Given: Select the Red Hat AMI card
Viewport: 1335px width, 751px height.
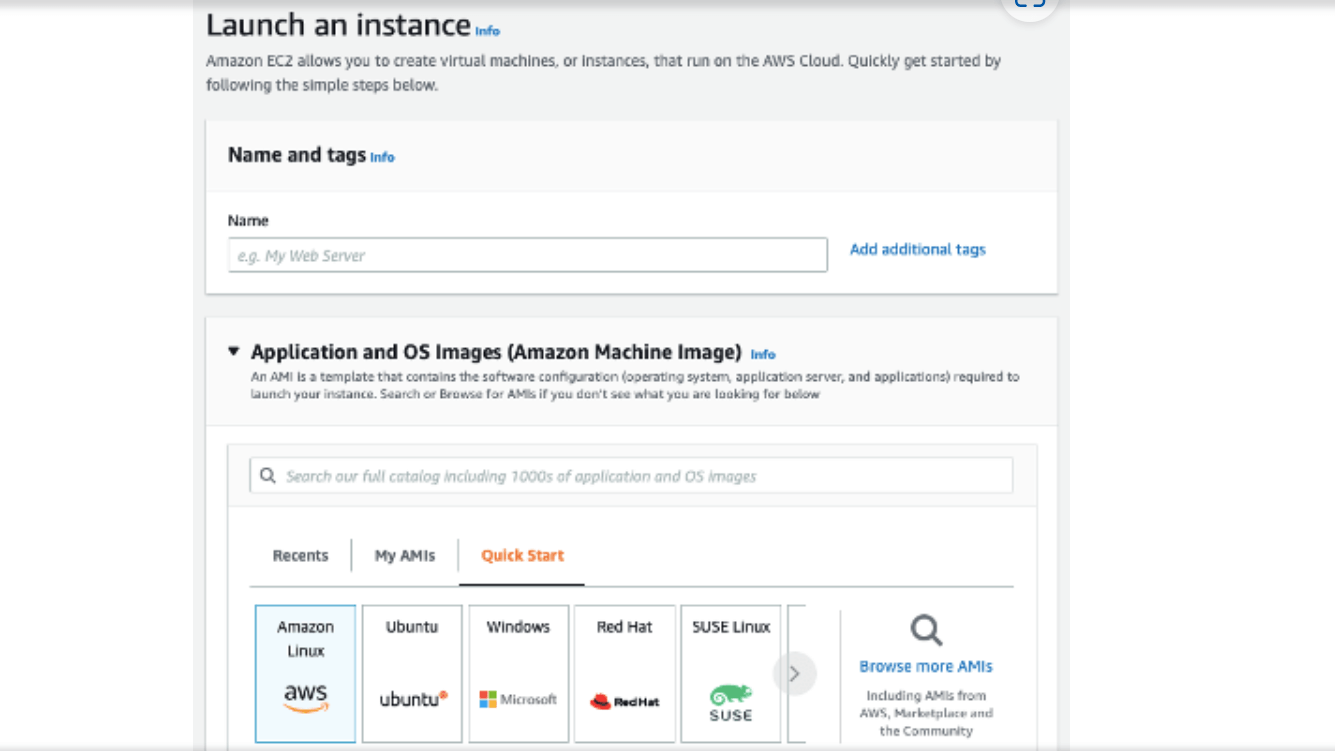Looking at the screenshot, I should coord(625,672).
